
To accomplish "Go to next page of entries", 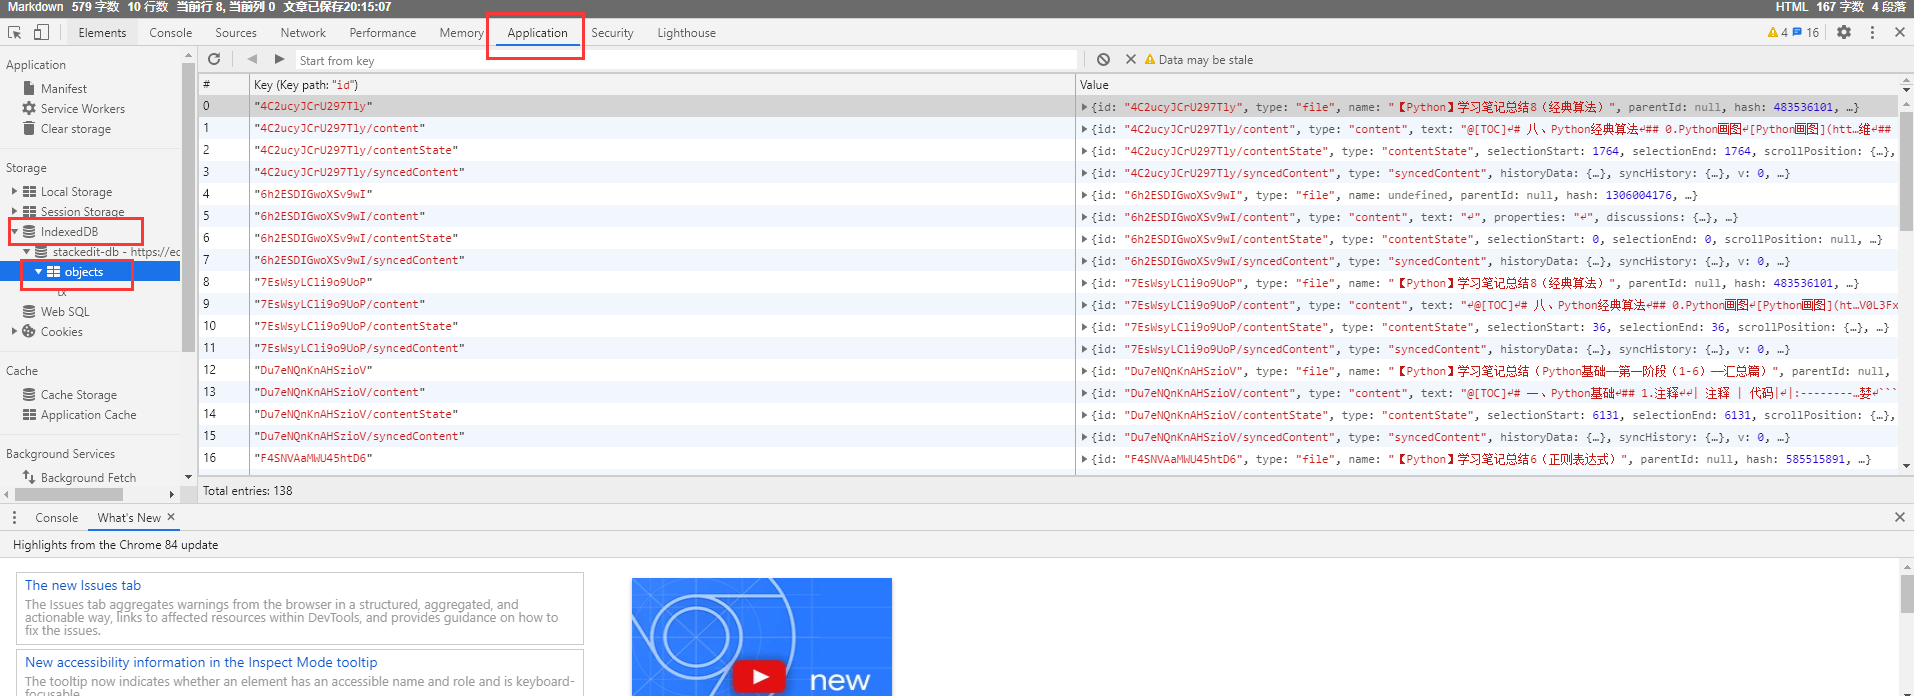I will [279, 59].
